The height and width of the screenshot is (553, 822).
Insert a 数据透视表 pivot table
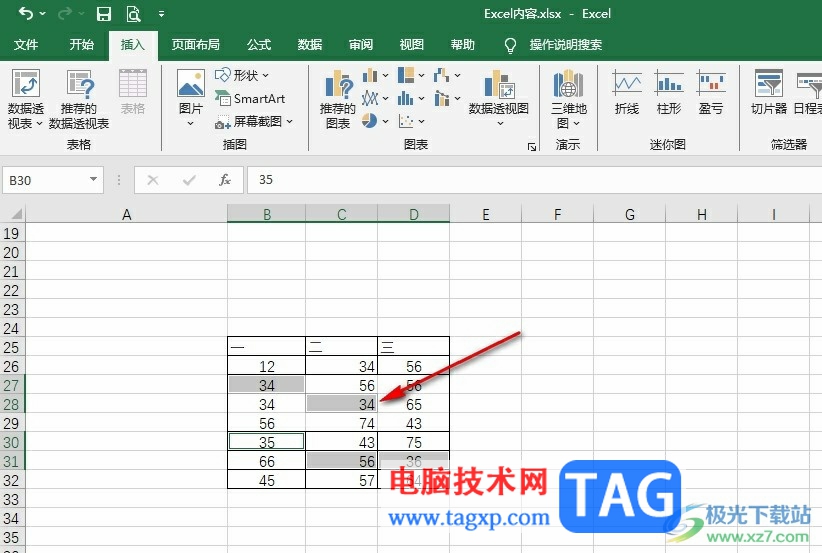pos(26,100)
